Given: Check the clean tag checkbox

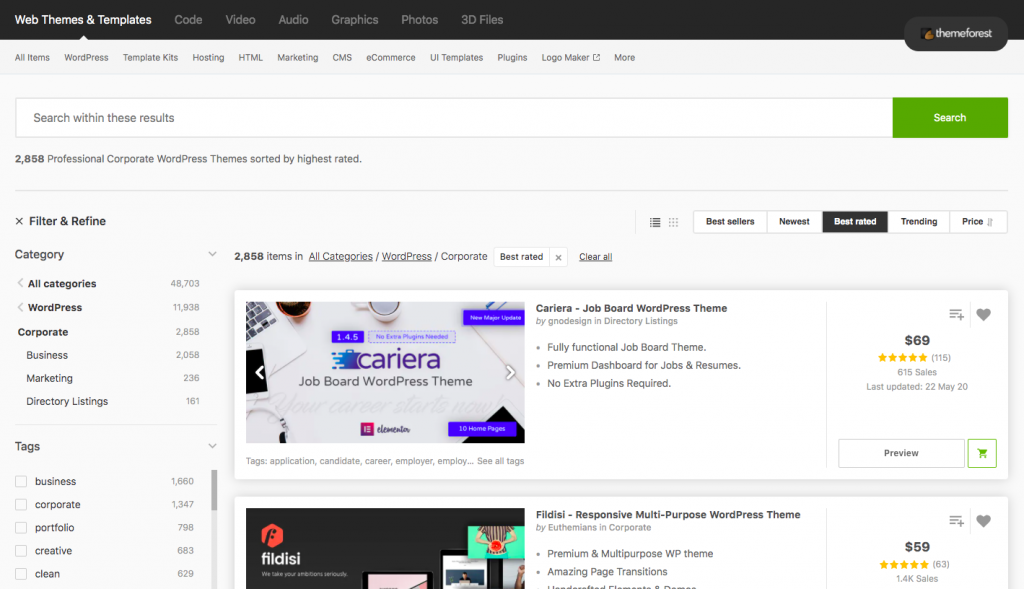Looking at the screenshot, I should 21,574.
